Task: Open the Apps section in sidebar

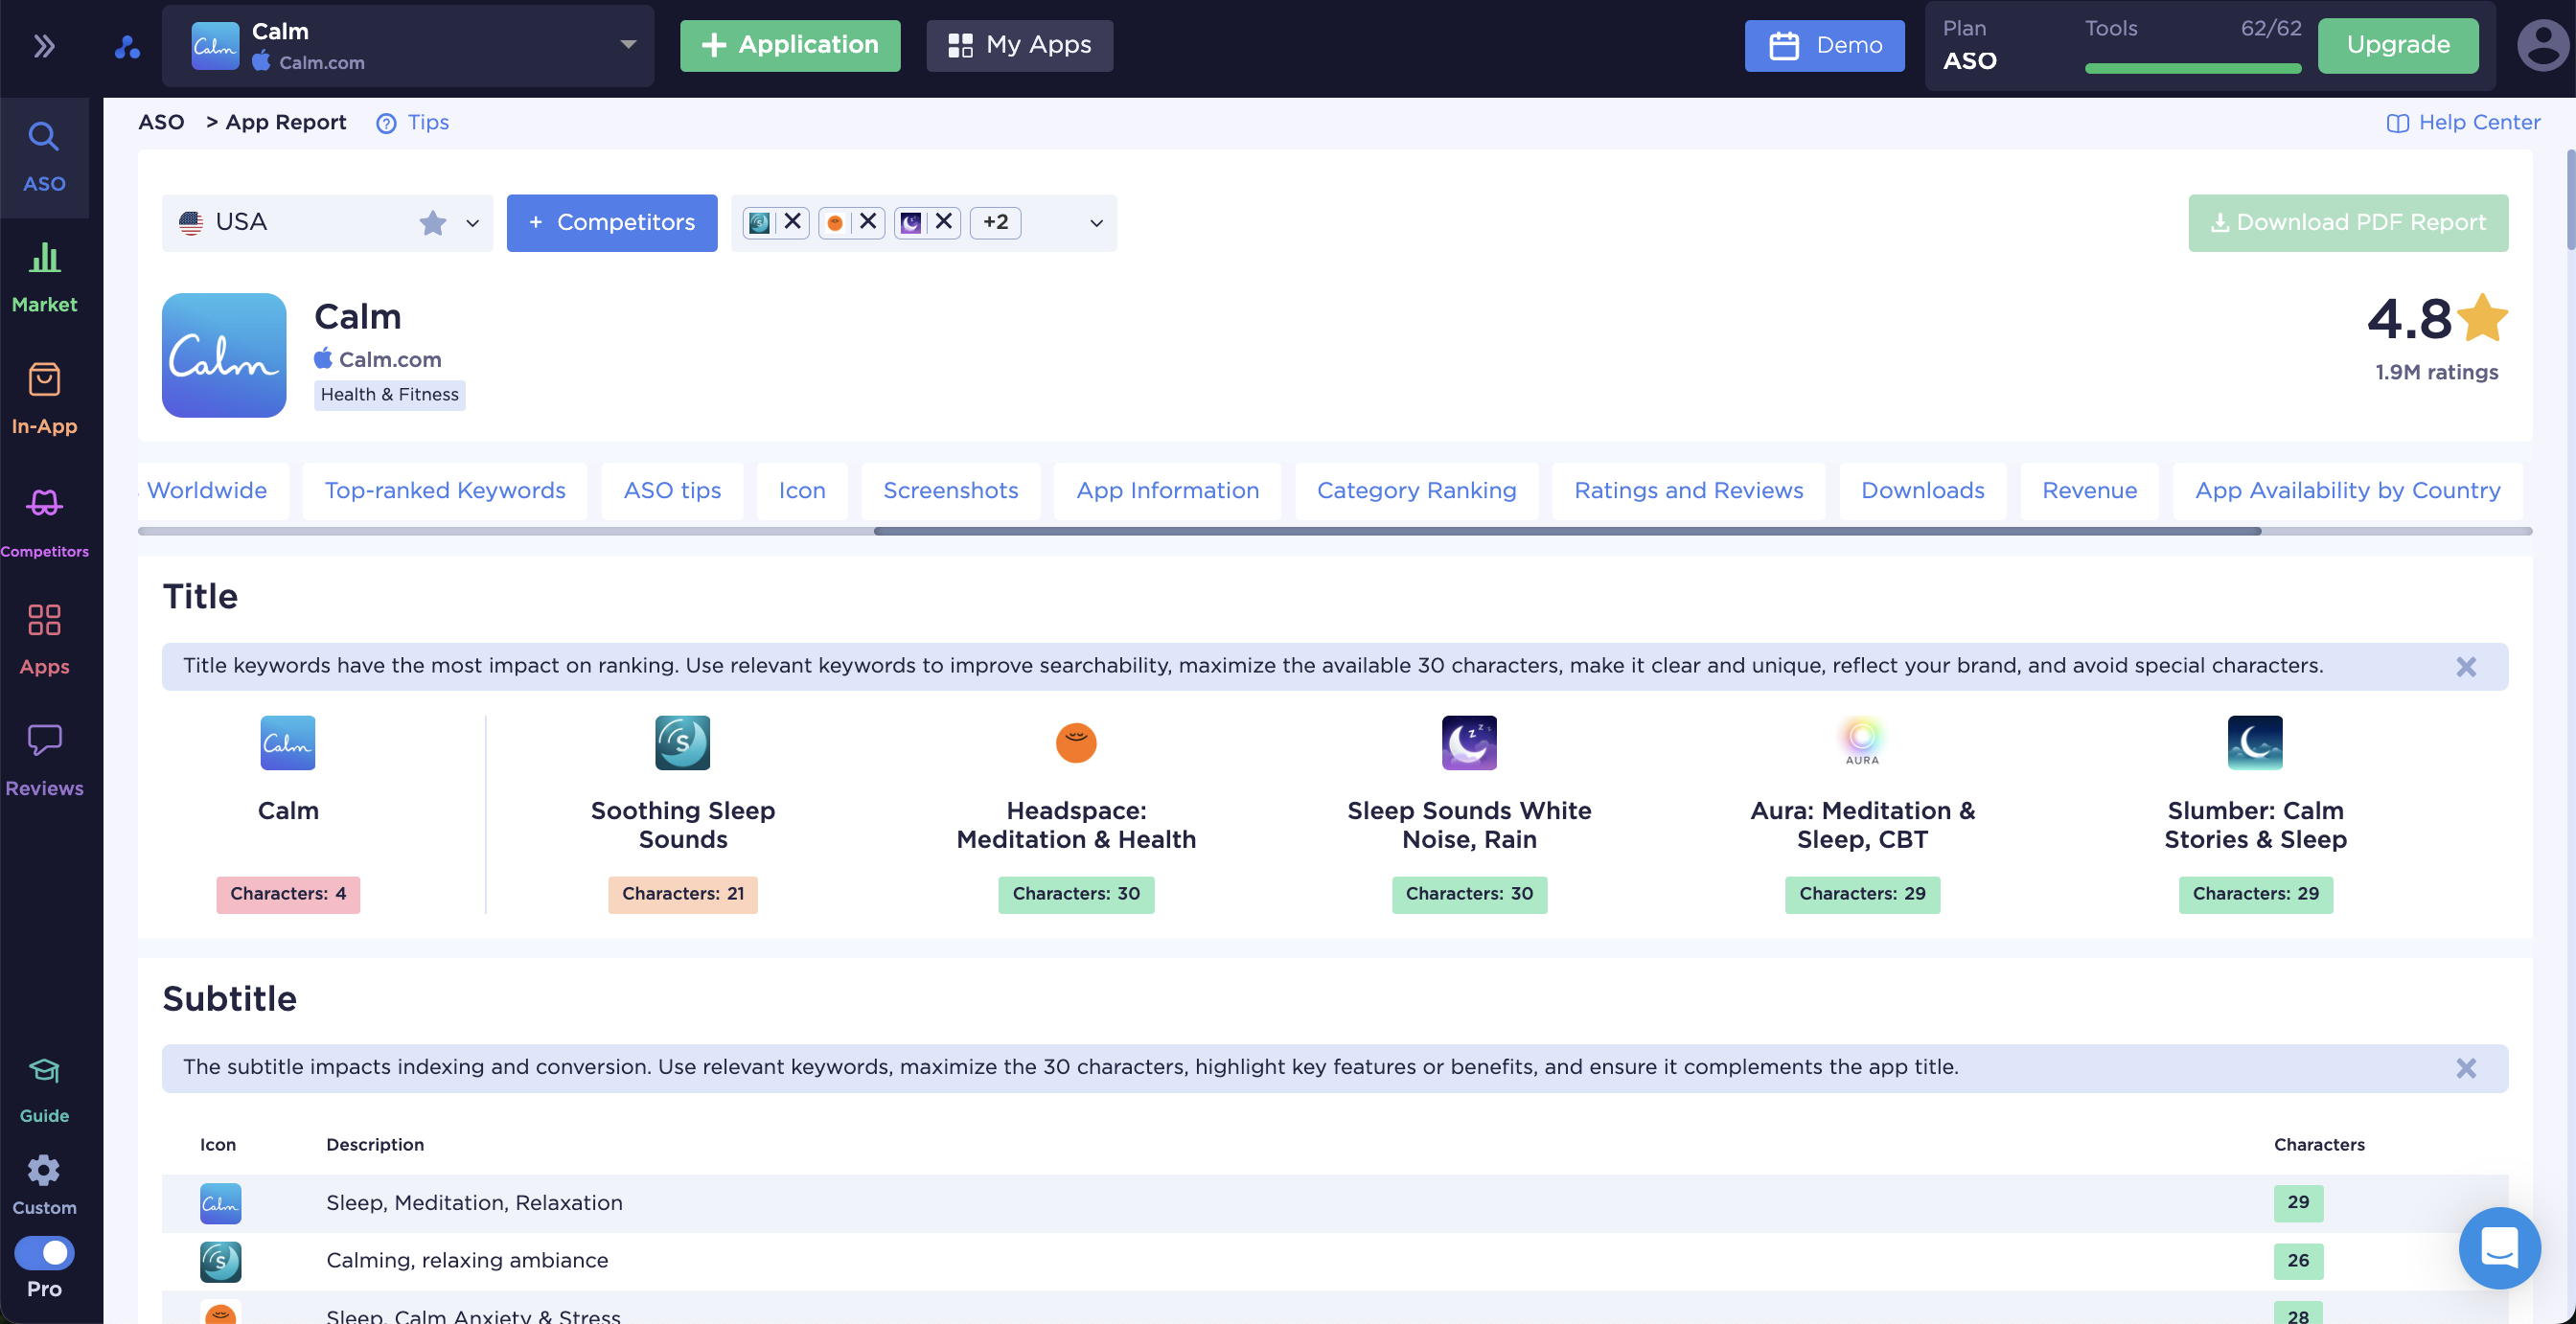Action: click(x=44, y=641)
